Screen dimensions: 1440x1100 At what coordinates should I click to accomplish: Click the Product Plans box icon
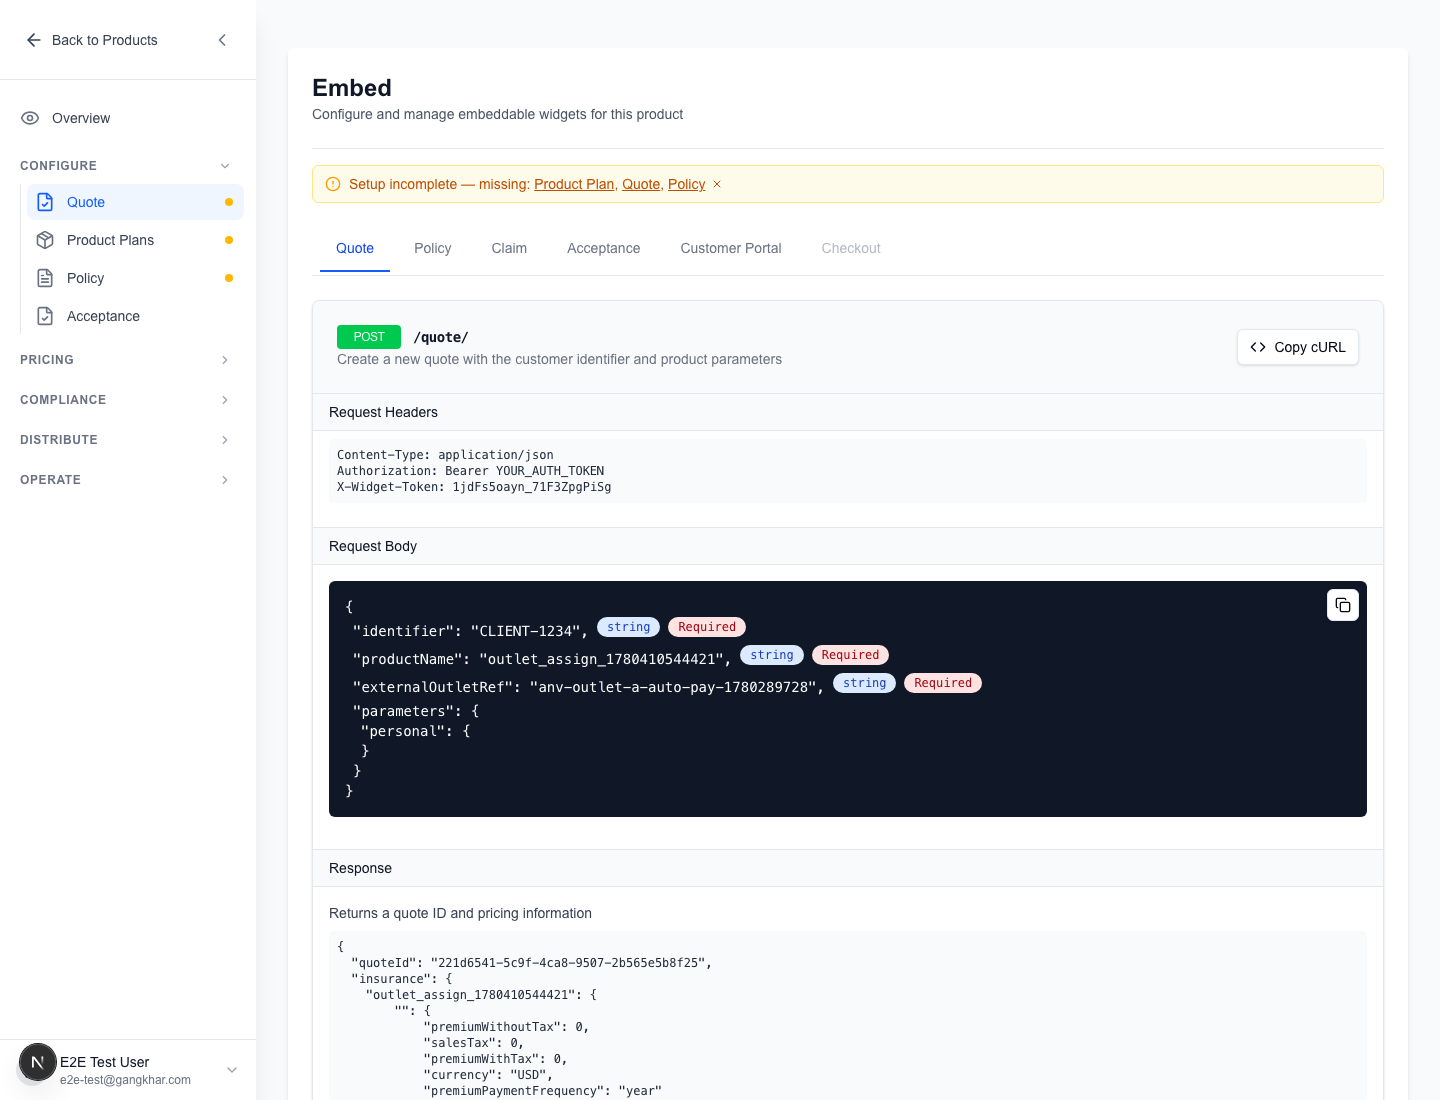45,240
